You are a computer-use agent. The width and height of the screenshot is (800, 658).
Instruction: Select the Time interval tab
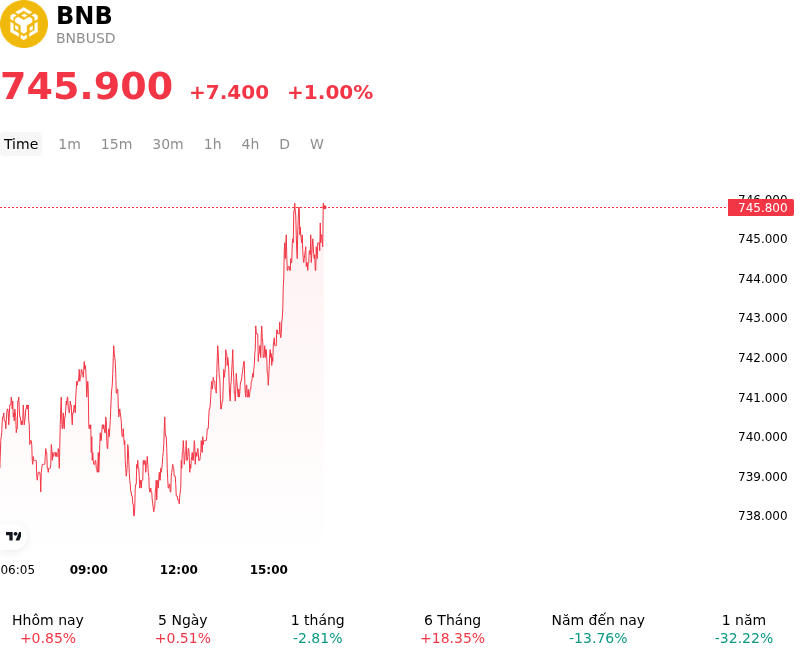point(21,144)
